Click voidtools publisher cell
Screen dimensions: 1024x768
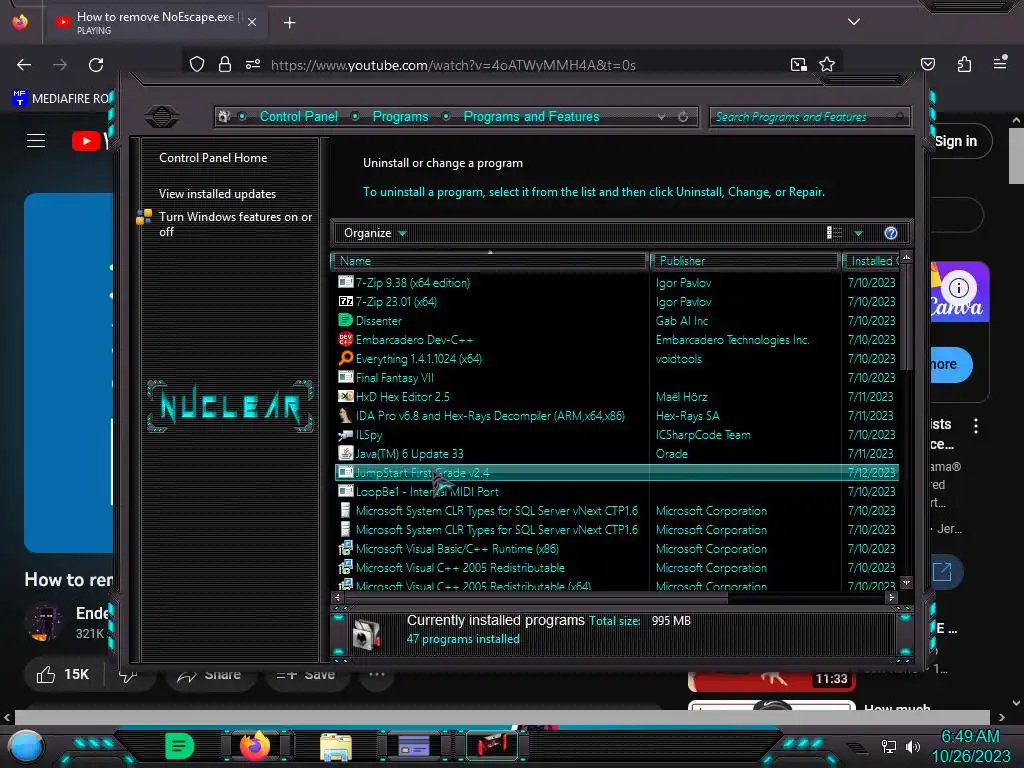679,359
